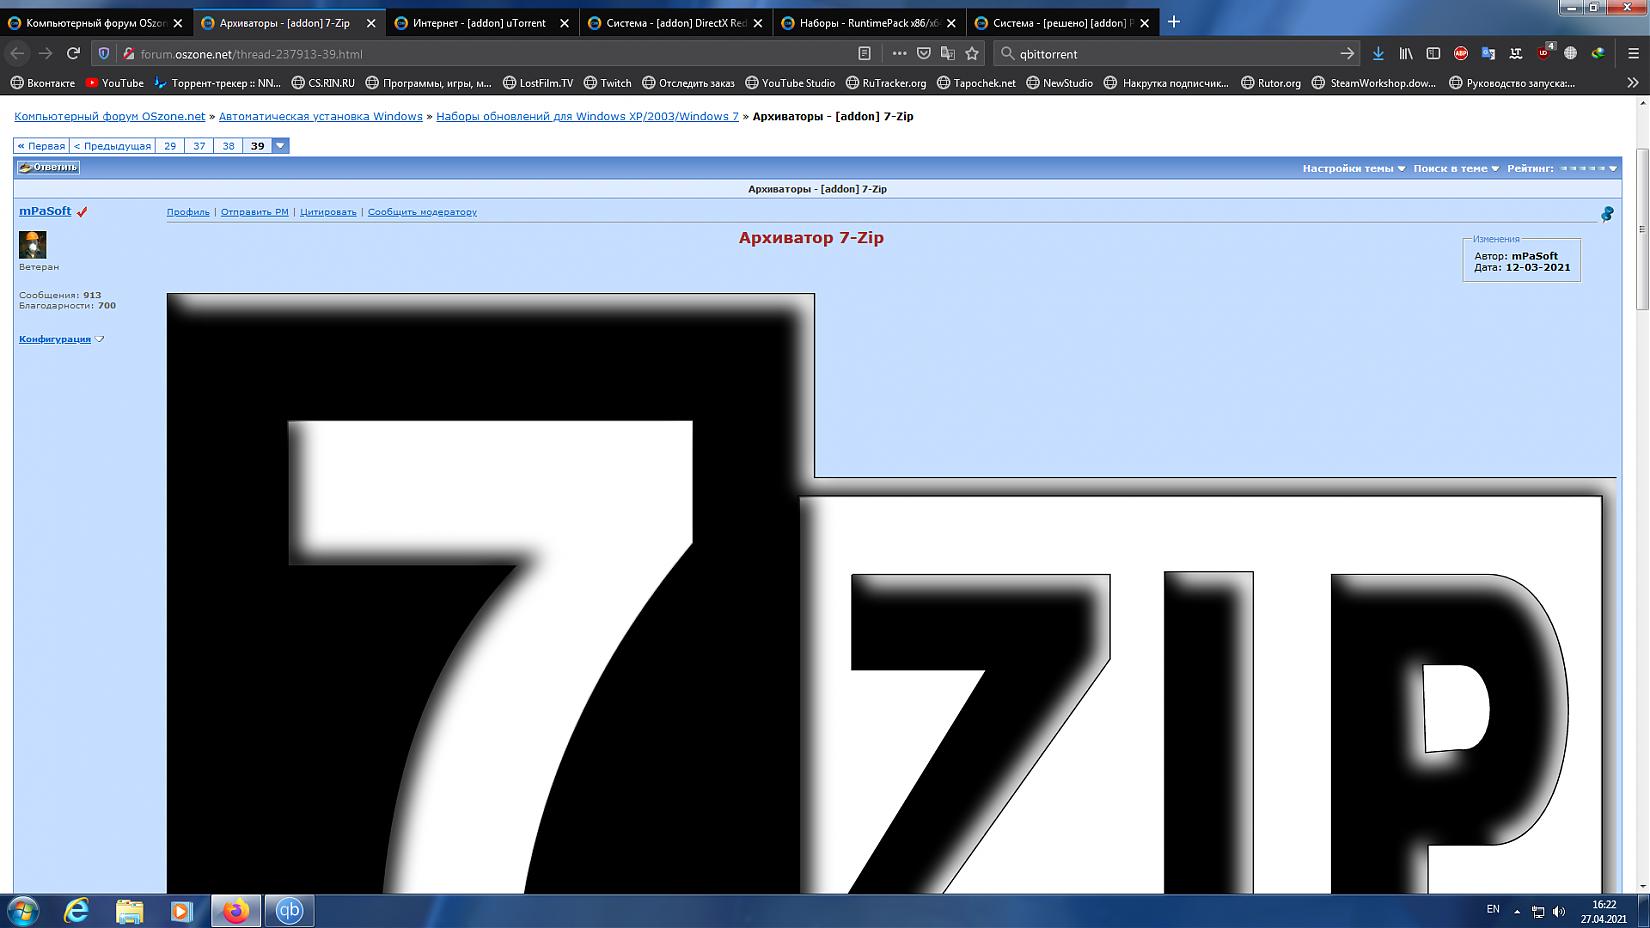
Task: Go to first page via « Первая
Action: [x=41, y=146]
